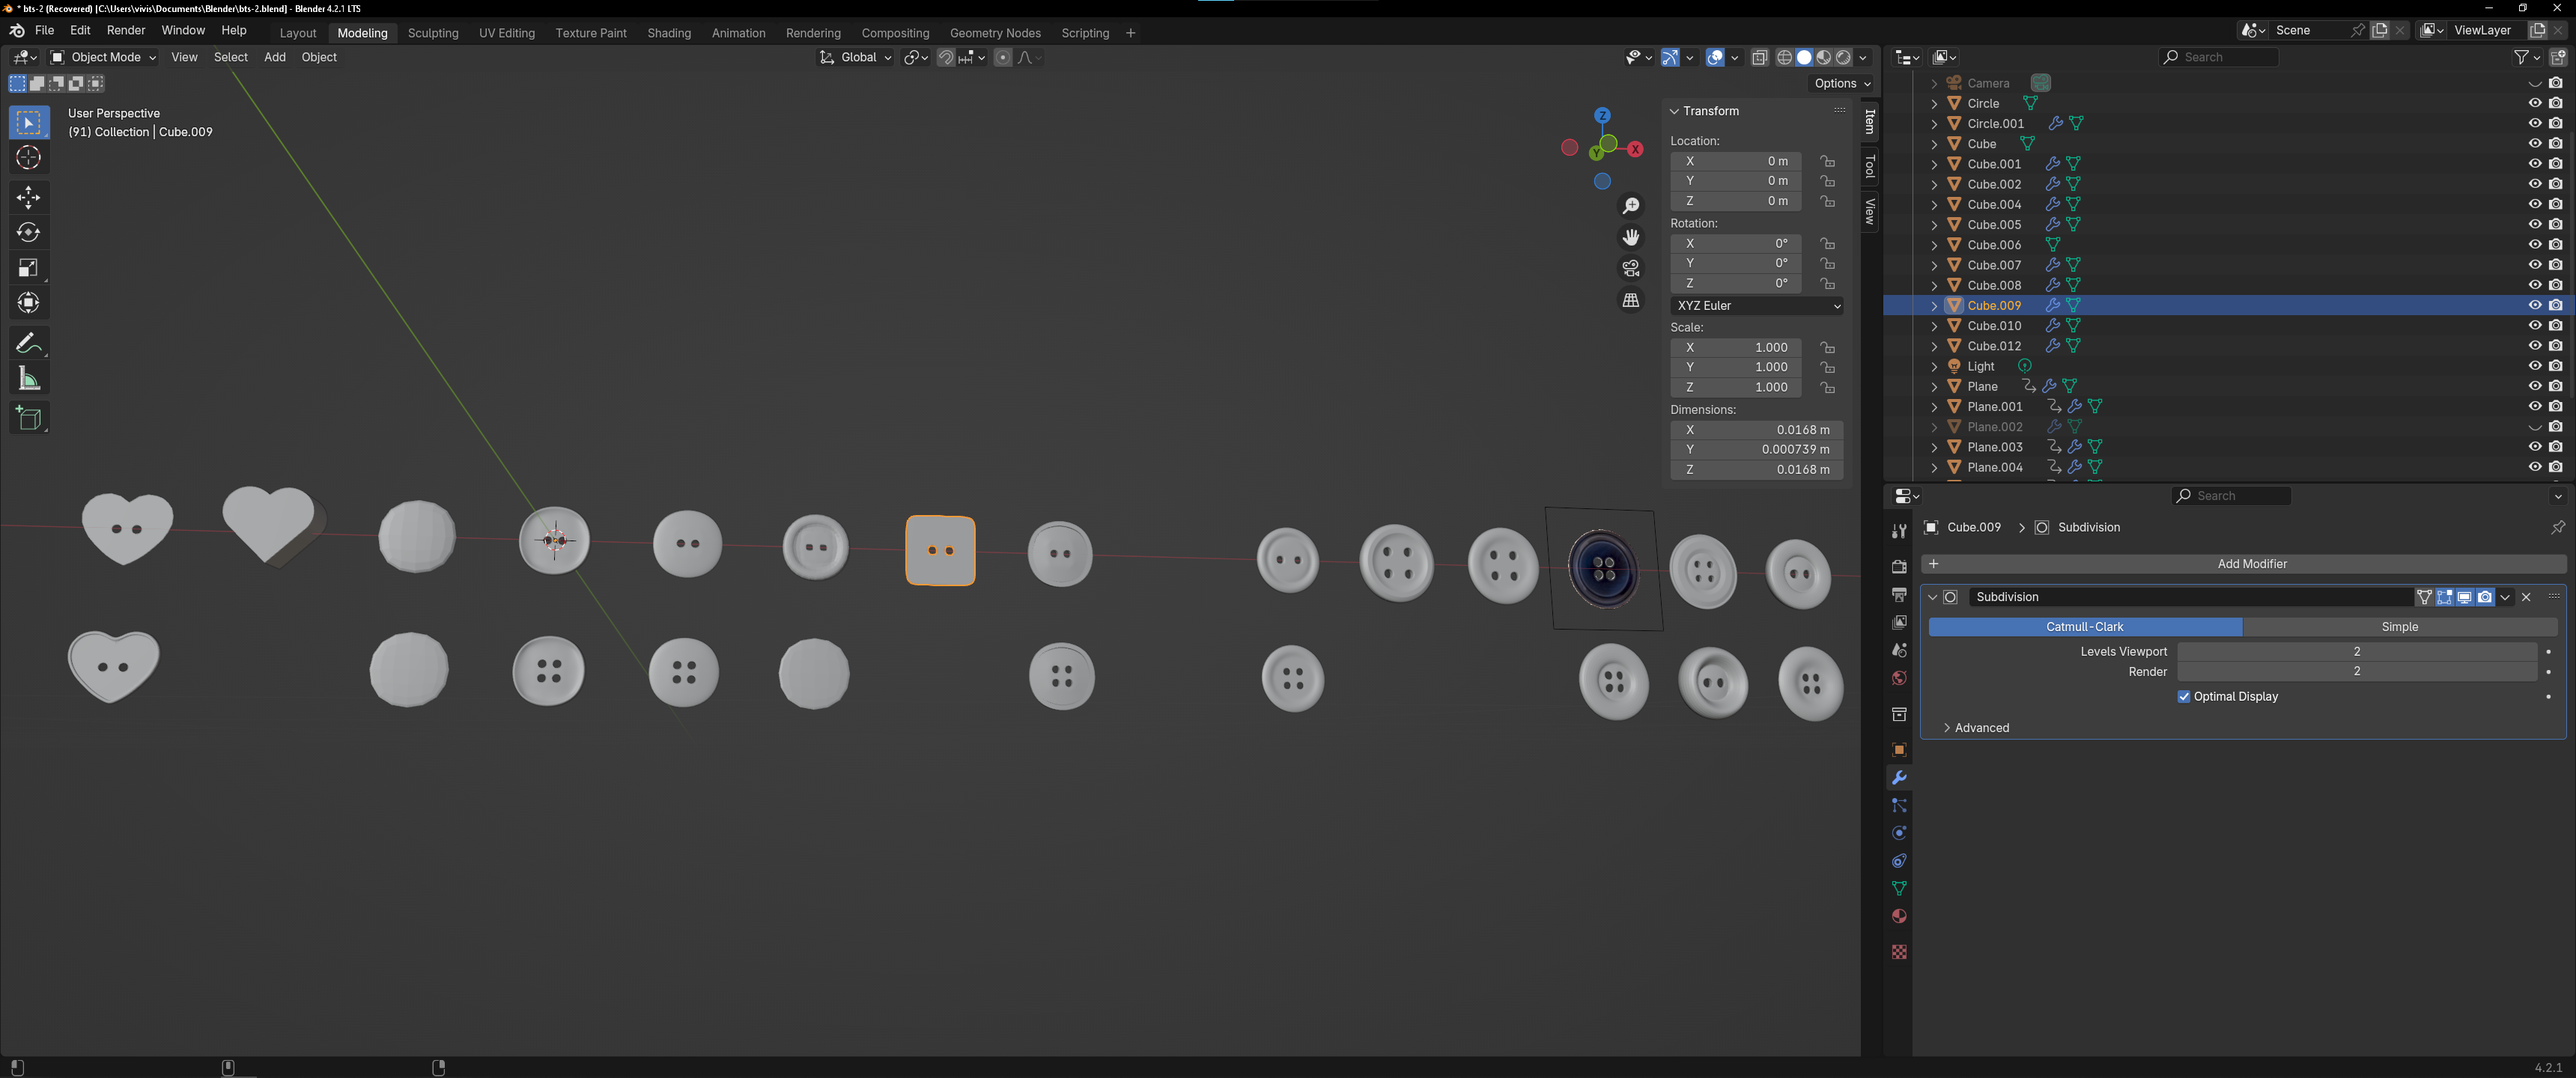
Task: Collapse the Transform panel
Action: pyautogui.click(x=1675, y=111)
